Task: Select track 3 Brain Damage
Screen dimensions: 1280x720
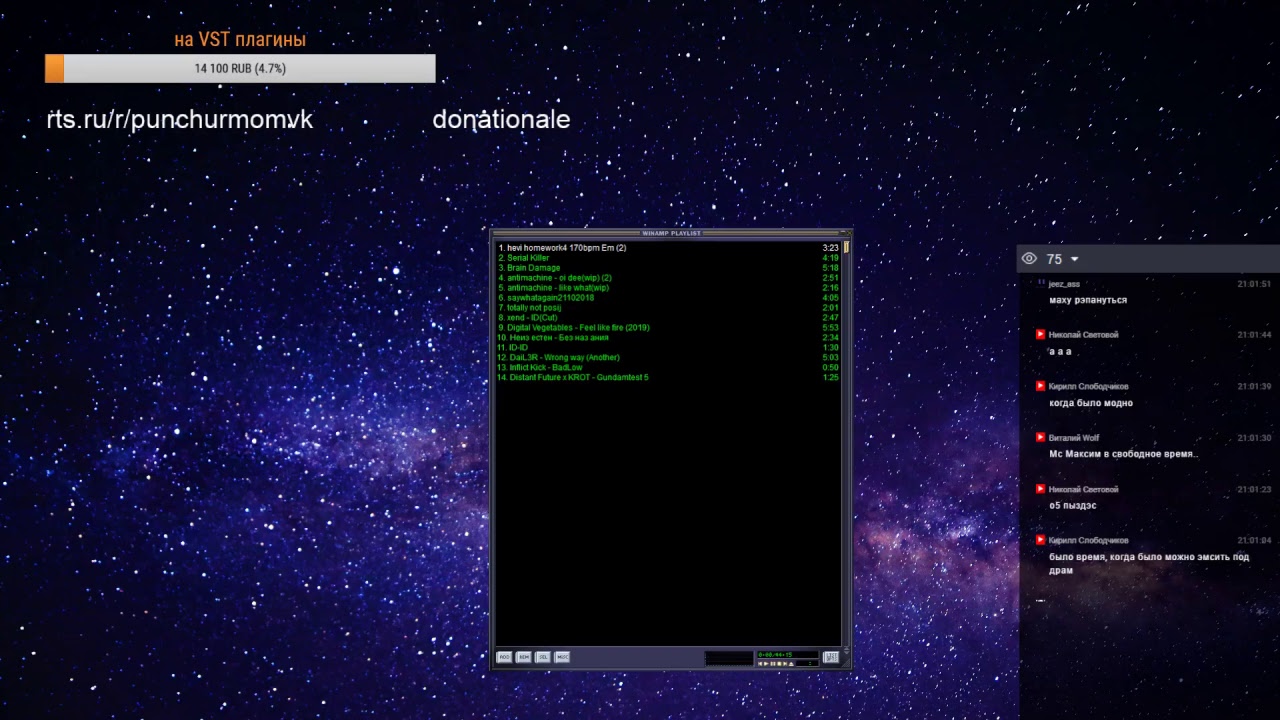Action: pyautogui.click(x=668, y=268)
